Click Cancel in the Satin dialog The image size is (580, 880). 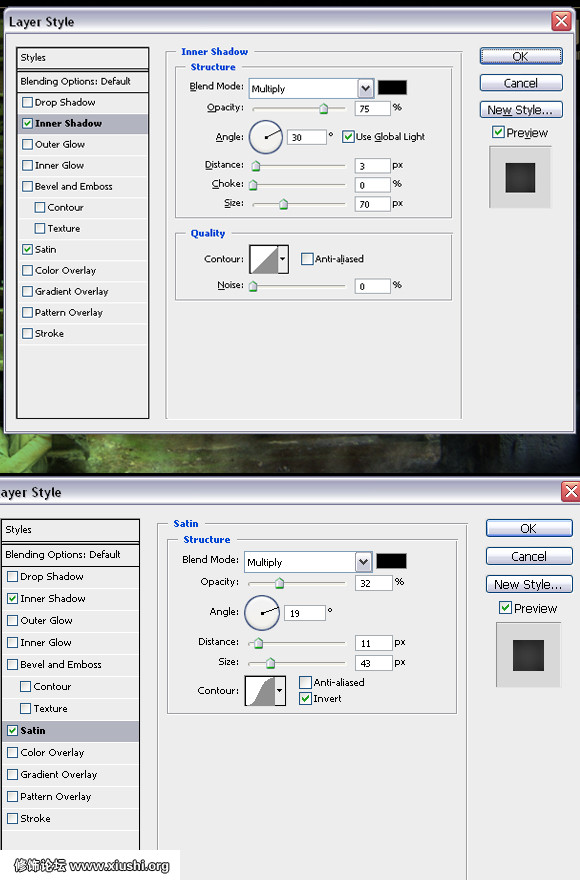coord(529,556)
